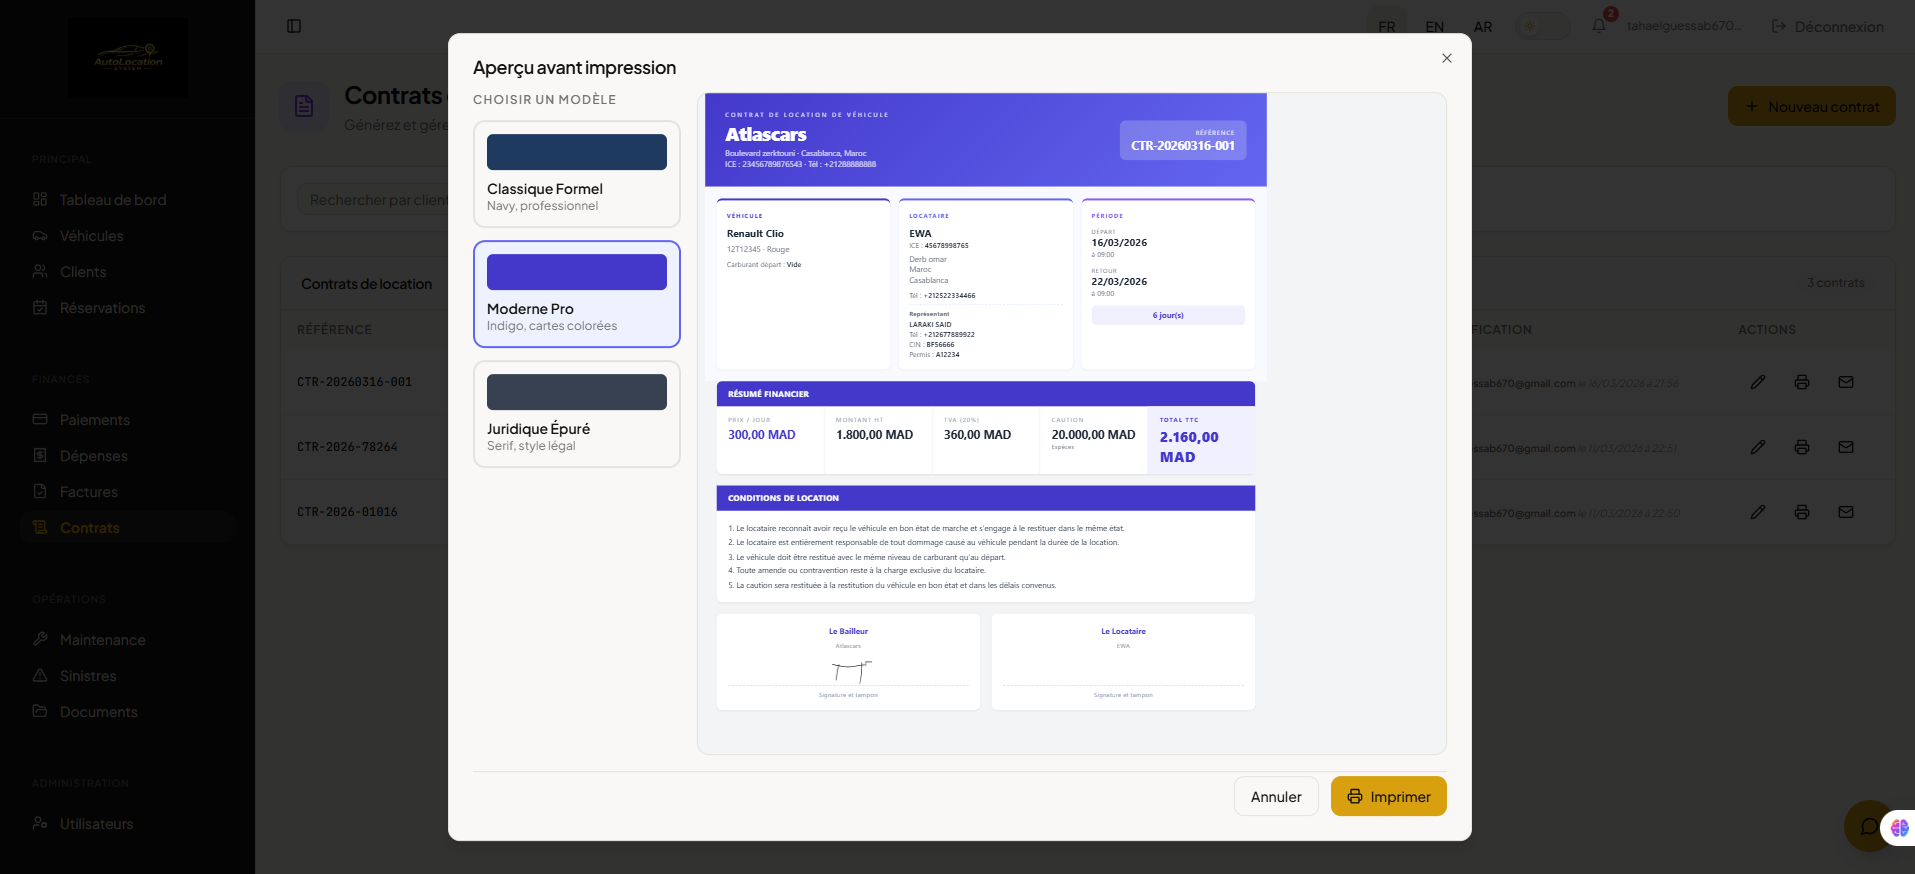Open the chat support bubble
1915x874 pixels.
click(1868, 826)
